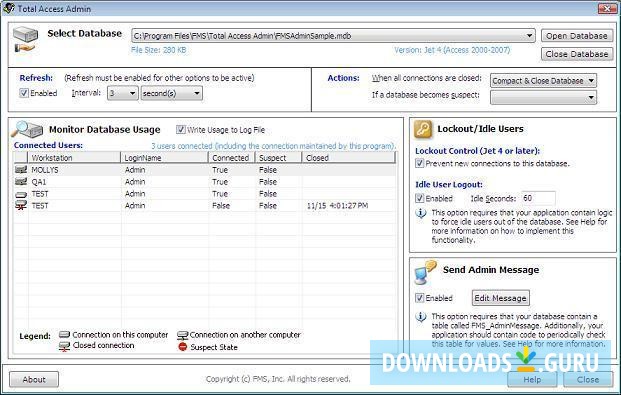The width and height of the screenshot is (621, 395).
Task: Toggle Idle User Logout Enabled checkbox
Action: click(x=419, y=198)
